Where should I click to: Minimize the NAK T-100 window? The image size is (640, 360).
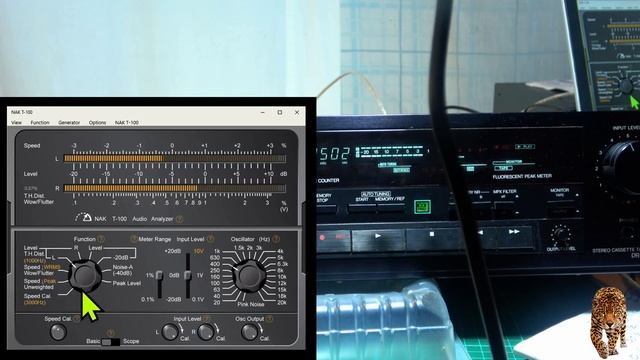(x=263, y=112)
